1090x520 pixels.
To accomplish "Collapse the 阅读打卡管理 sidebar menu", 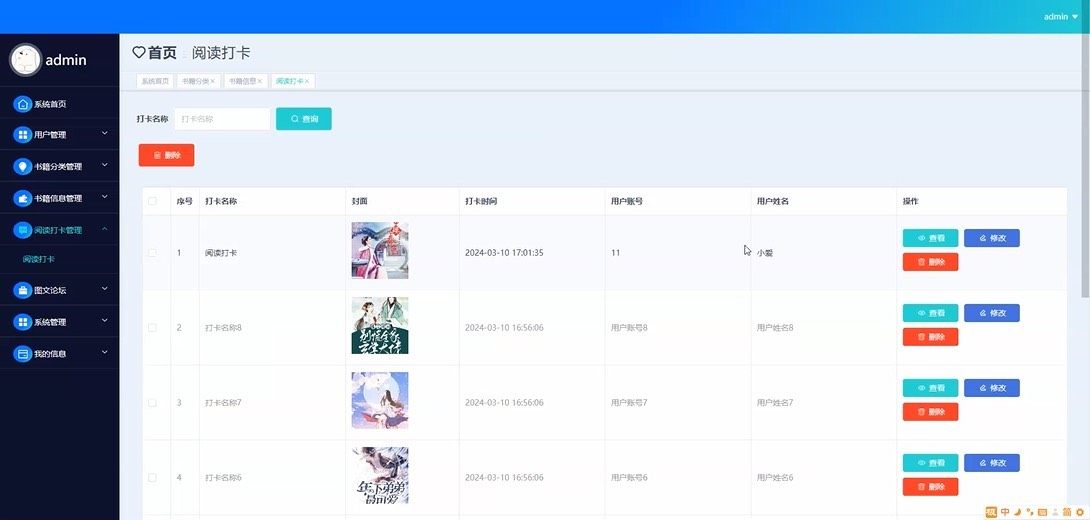I will pos(105,229).
